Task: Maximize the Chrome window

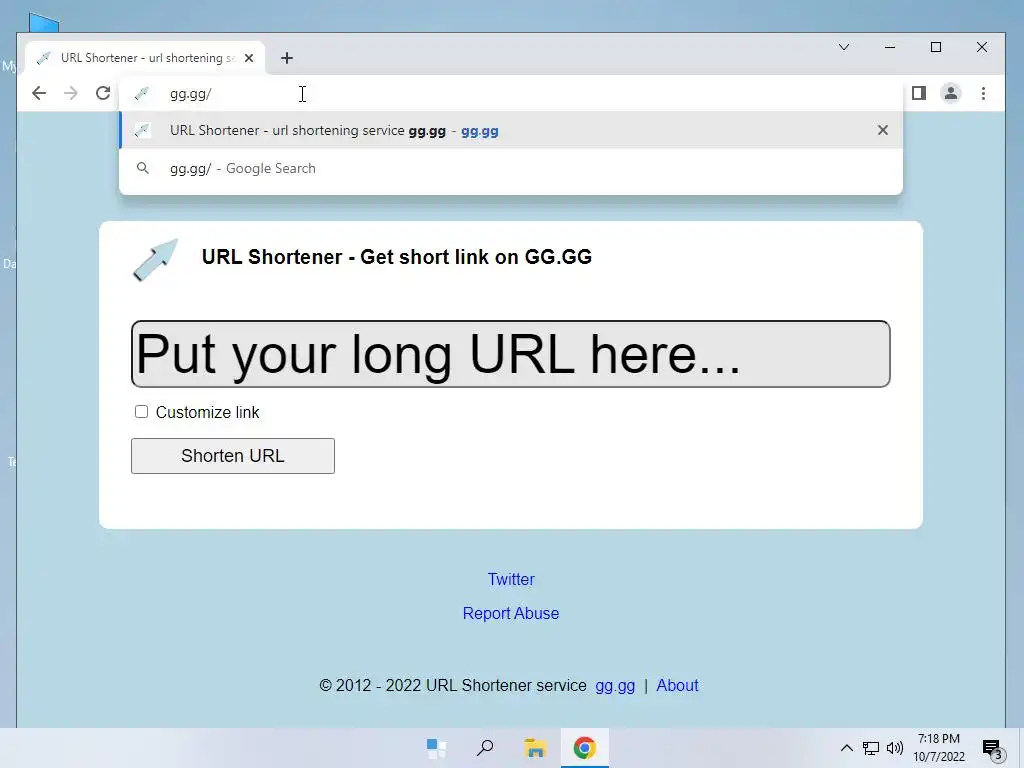Action: pyautogui.click(x=936, y=47)
